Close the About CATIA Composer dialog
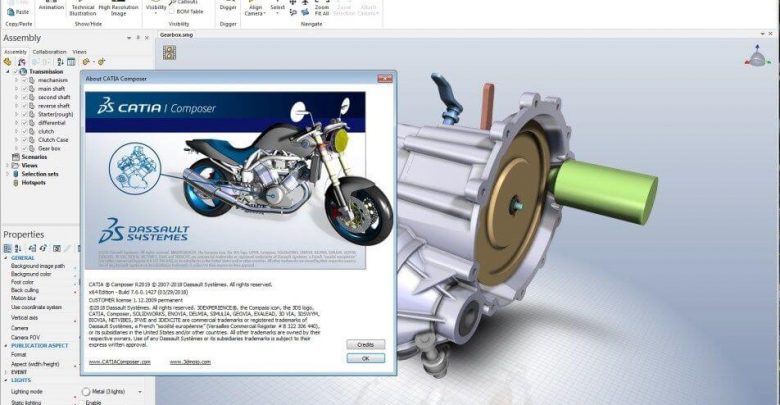 [385, 79]
